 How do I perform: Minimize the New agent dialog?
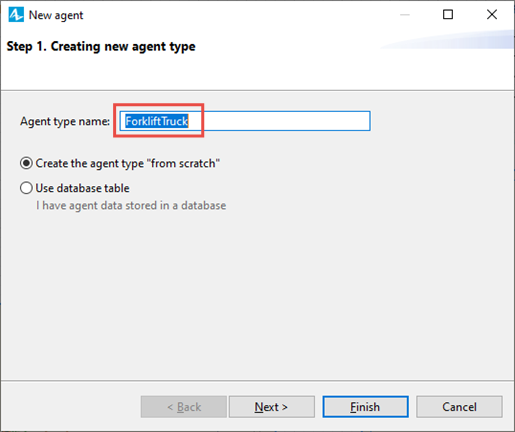point(405,15)
